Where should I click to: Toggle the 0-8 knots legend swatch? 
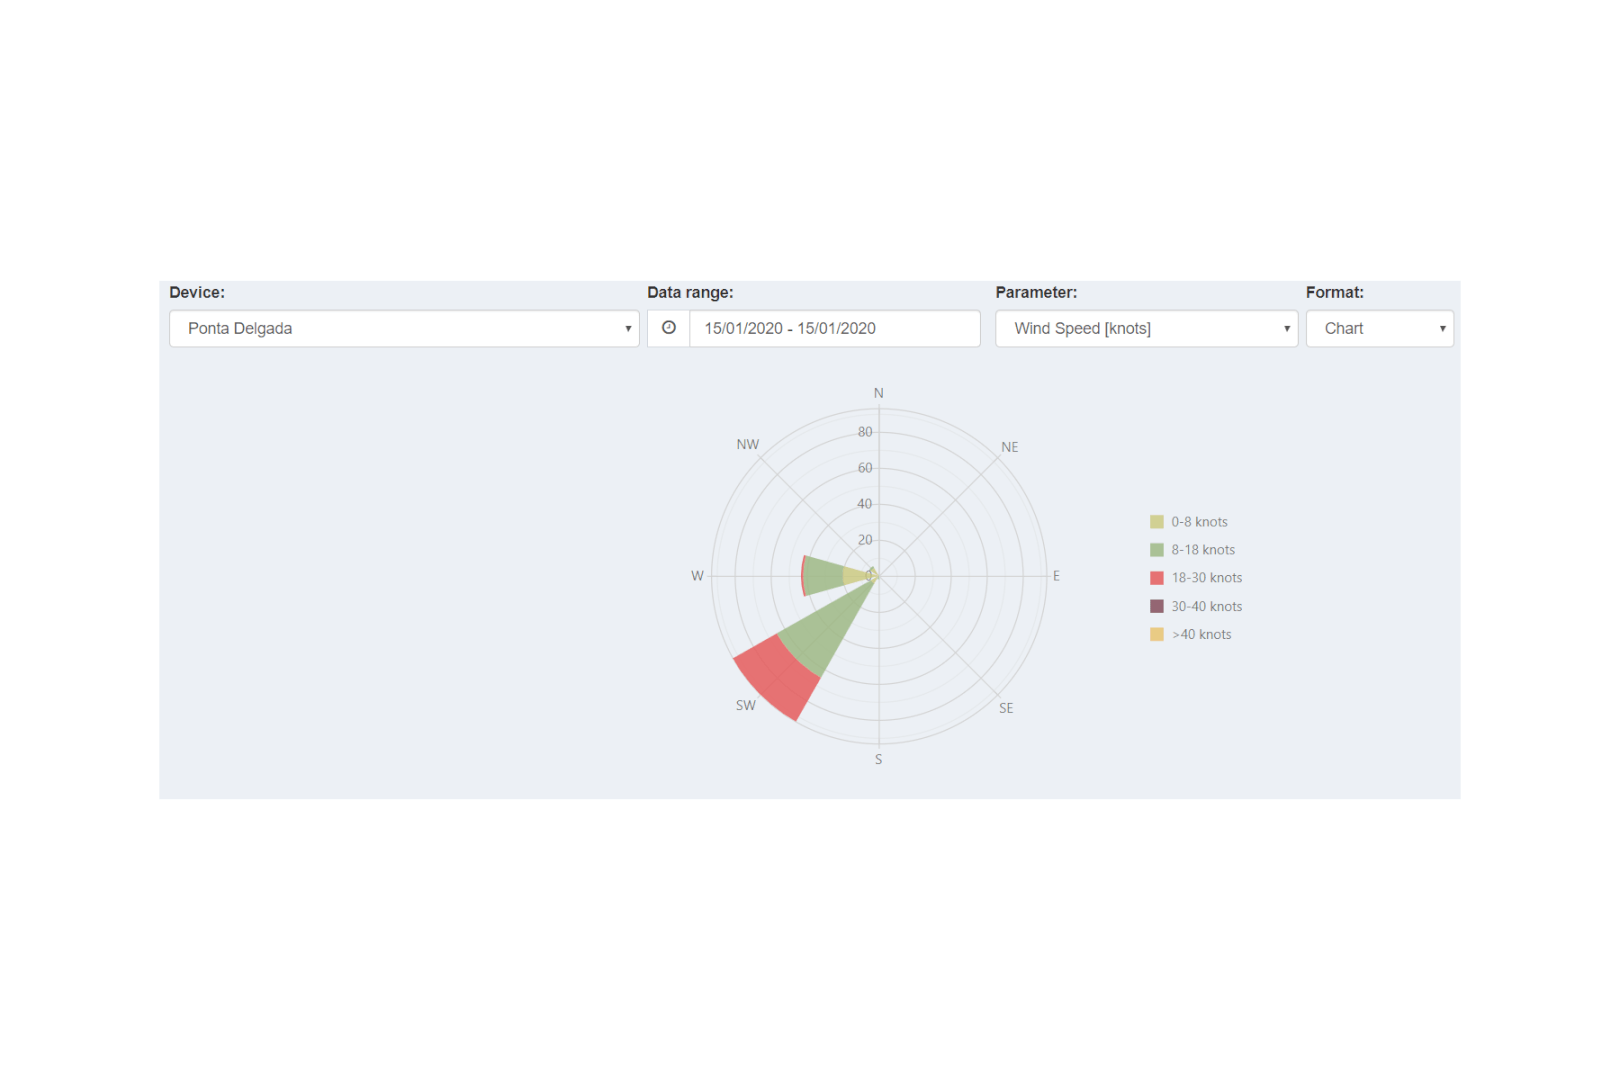pos(1157,522)
